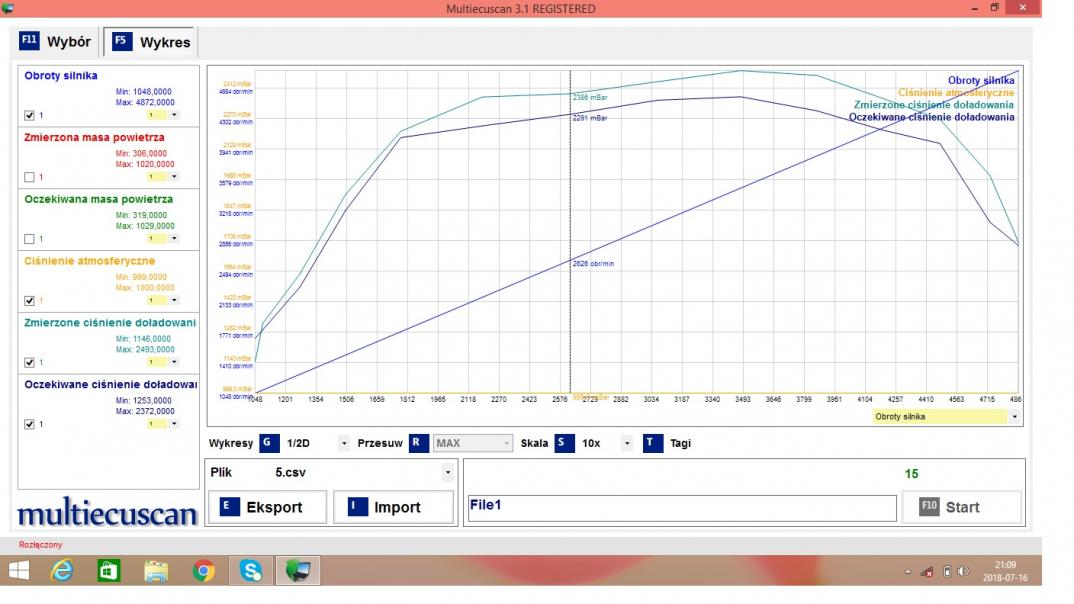
Task: Open the Windows Store taskbar icon
Action: 109,570
